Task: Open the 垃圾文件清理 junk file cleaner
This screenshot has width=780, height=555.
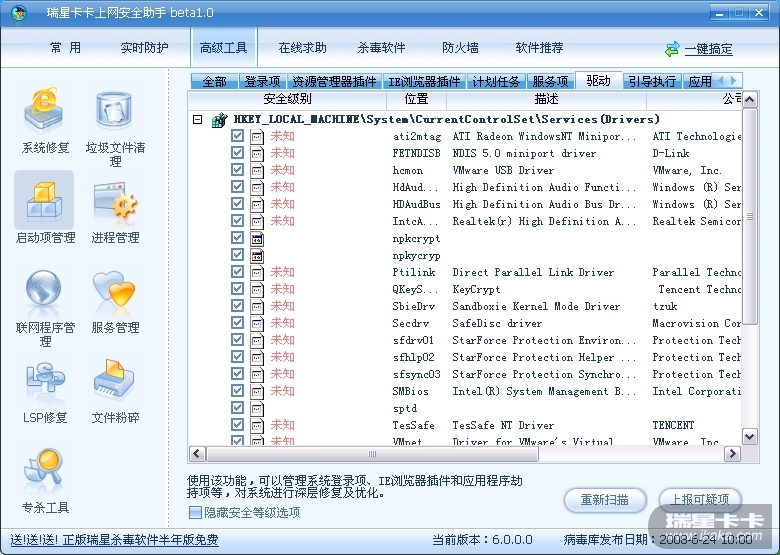Action: click(x=115, y=128)
